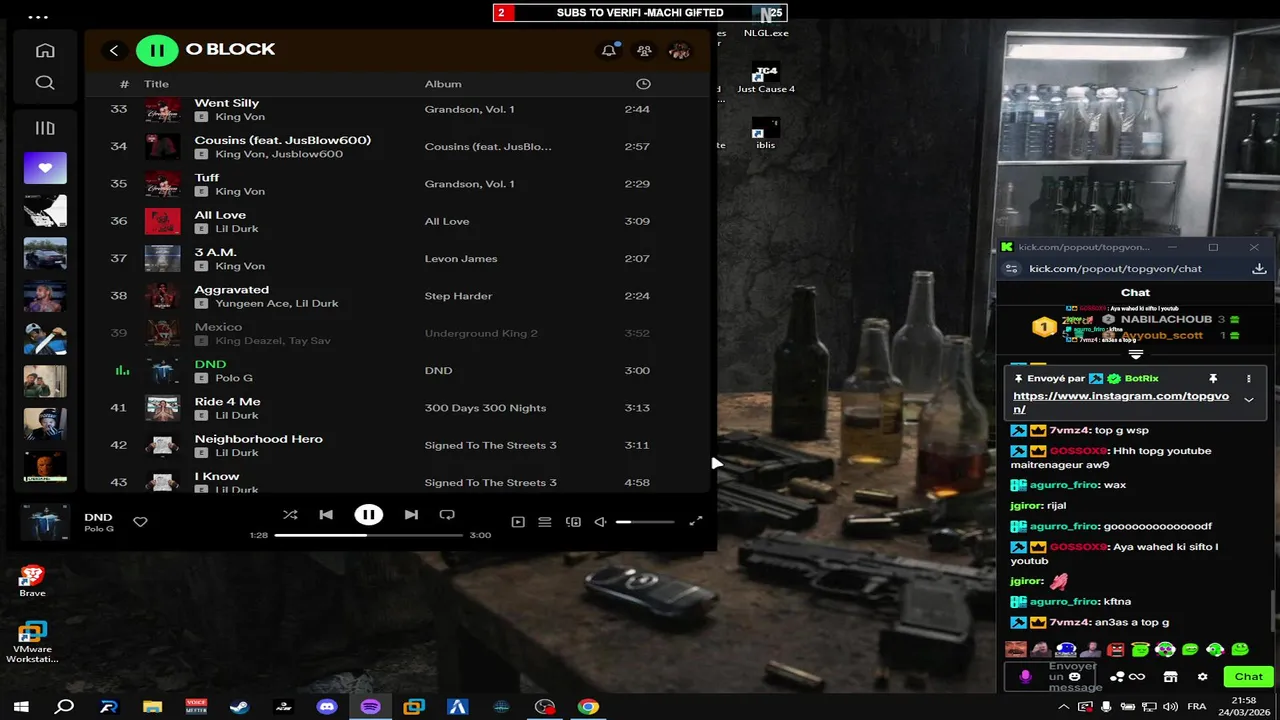1280x720 pixels.
Task: Open the DND cover art in player bar
Action: [x=45, y=522]
